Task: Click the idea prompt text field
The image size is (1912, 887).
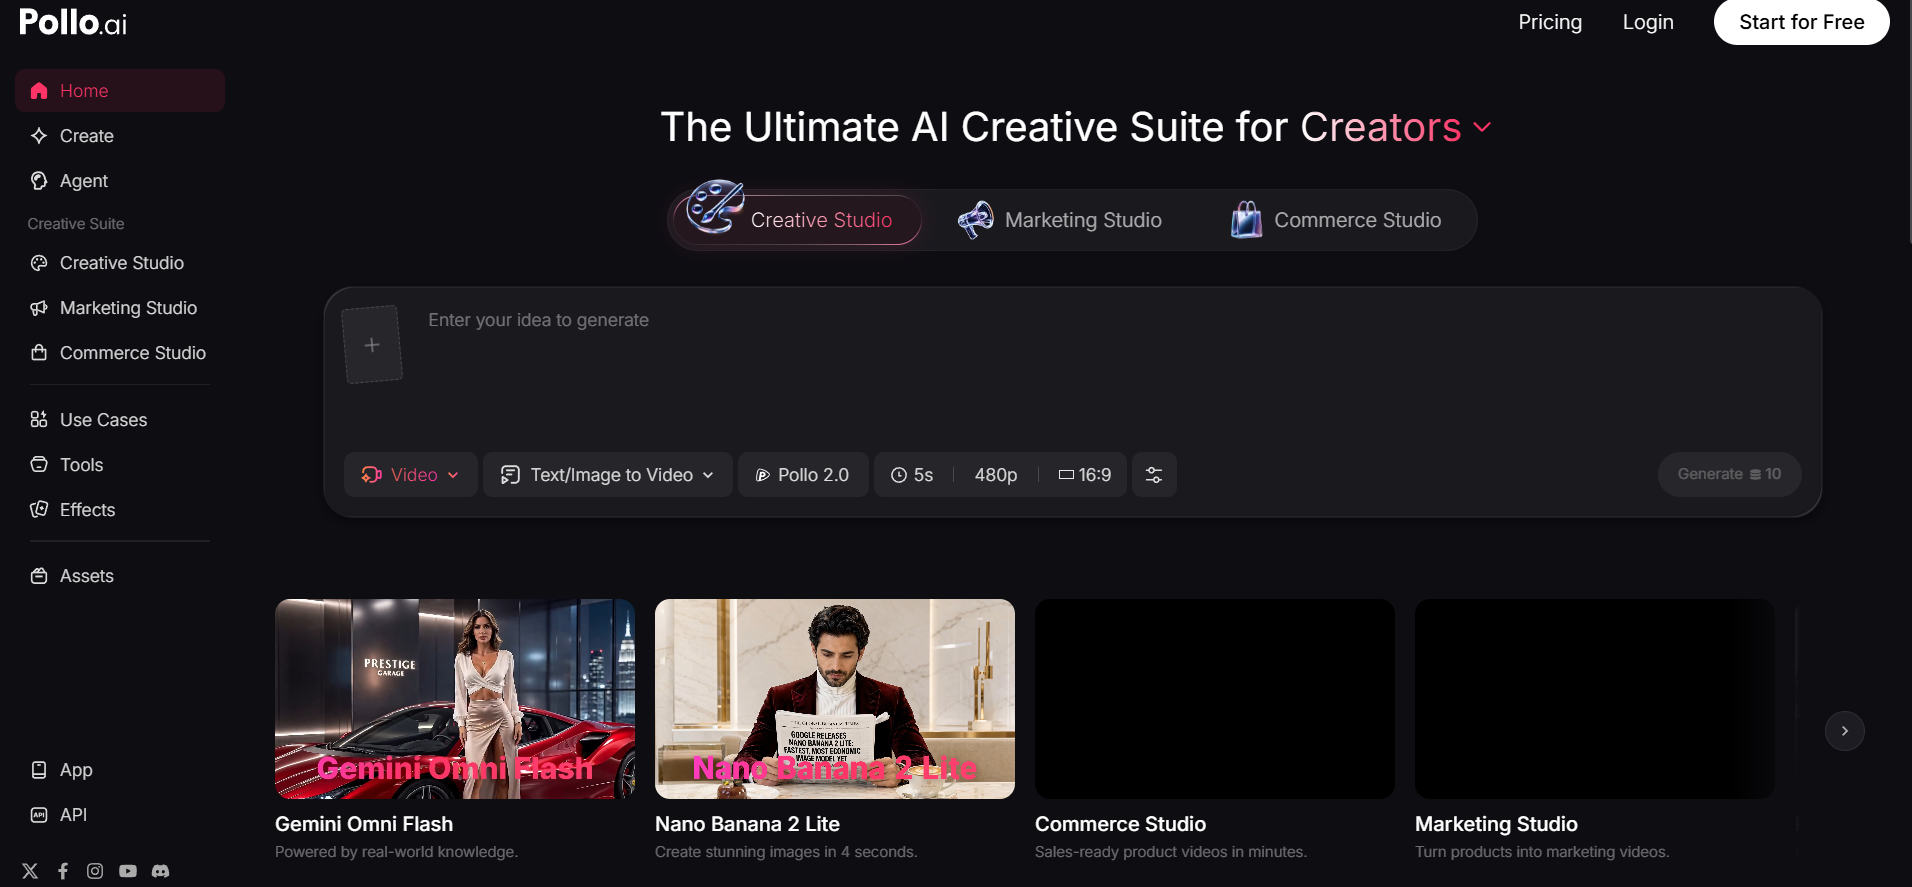Action: pos(1110,370)
